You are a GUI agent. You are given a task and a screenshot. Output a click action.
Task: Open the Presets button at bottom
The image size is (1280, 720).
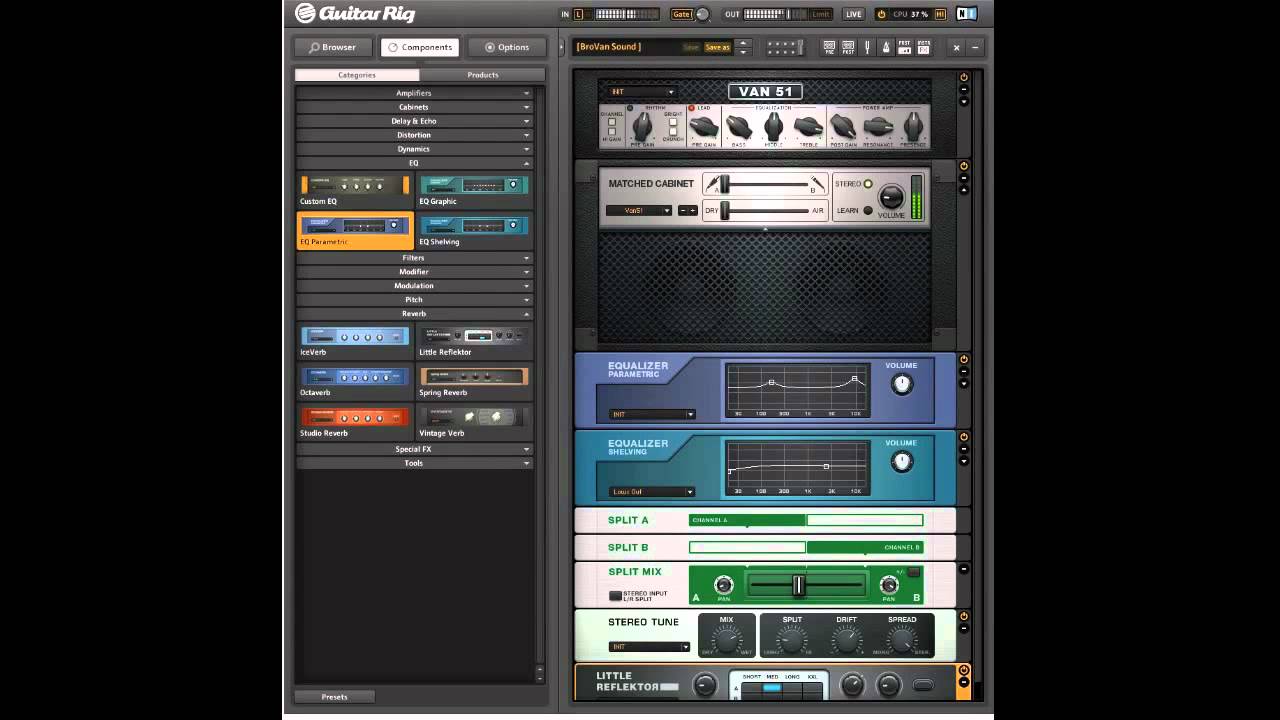pos(334,697)
